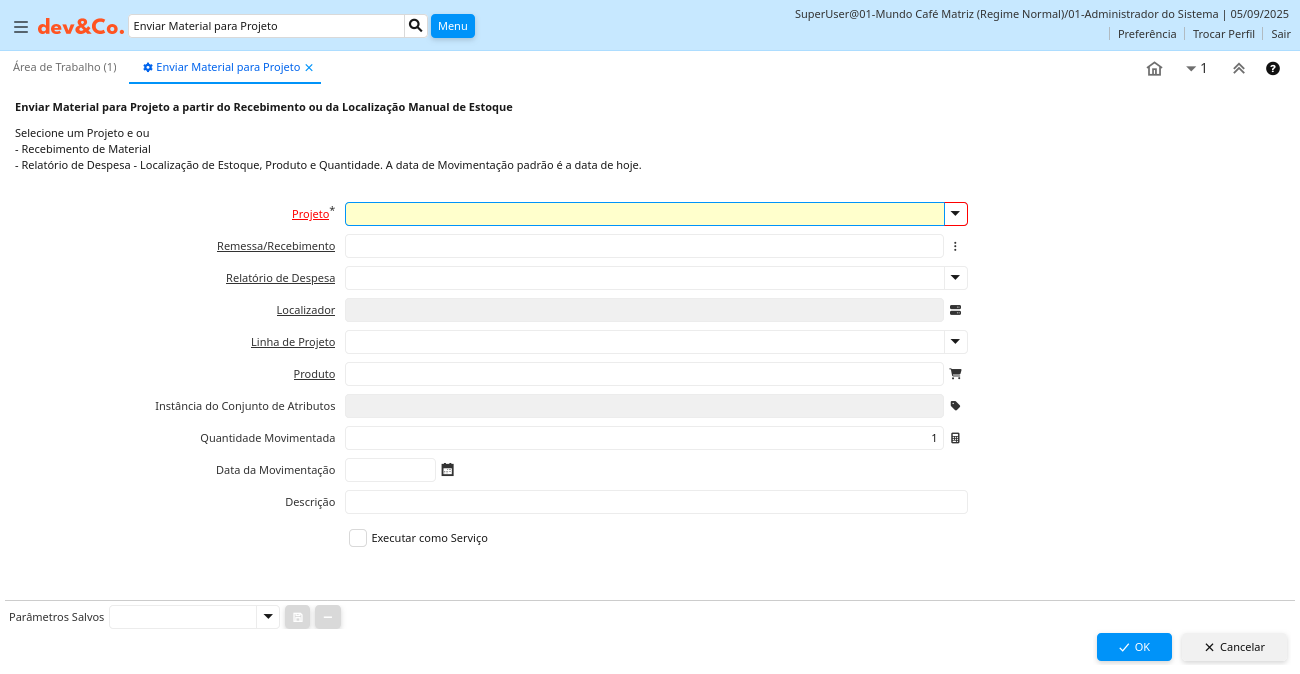Enable Executar como Serviço checkbox
Viewport: 1300px width, 674px height.
click(x=358, y=538)
